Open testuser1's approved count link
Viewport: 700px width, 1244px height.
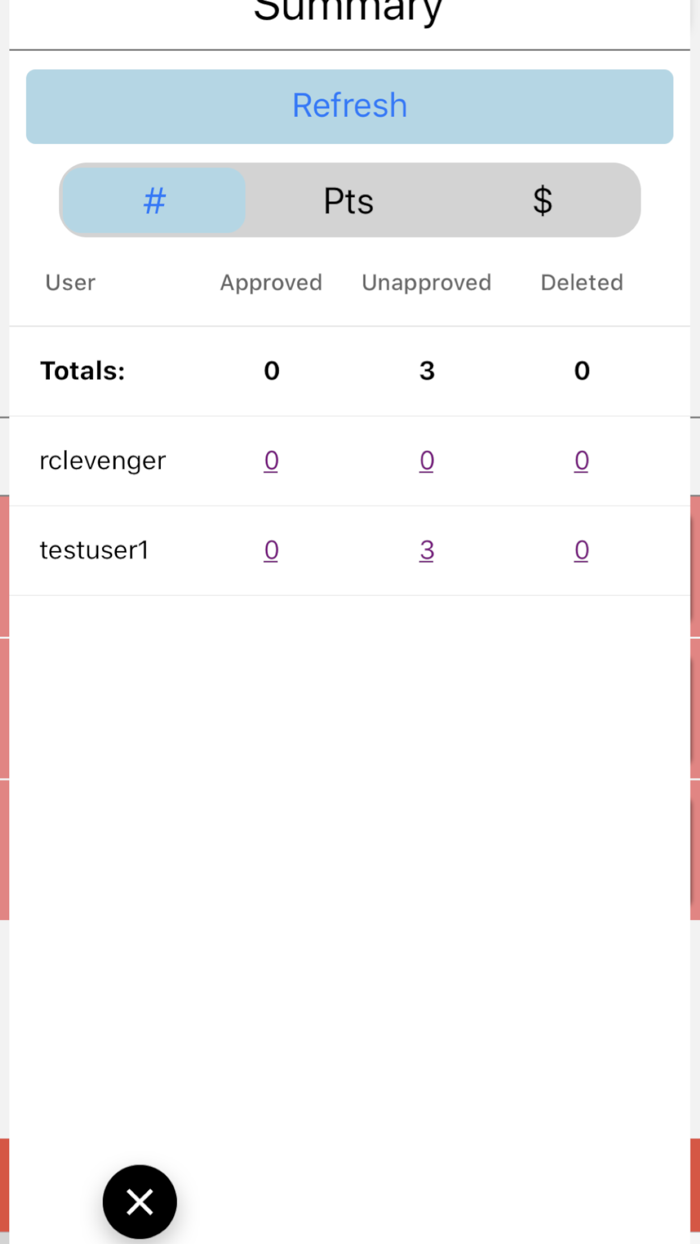point(271,550)
